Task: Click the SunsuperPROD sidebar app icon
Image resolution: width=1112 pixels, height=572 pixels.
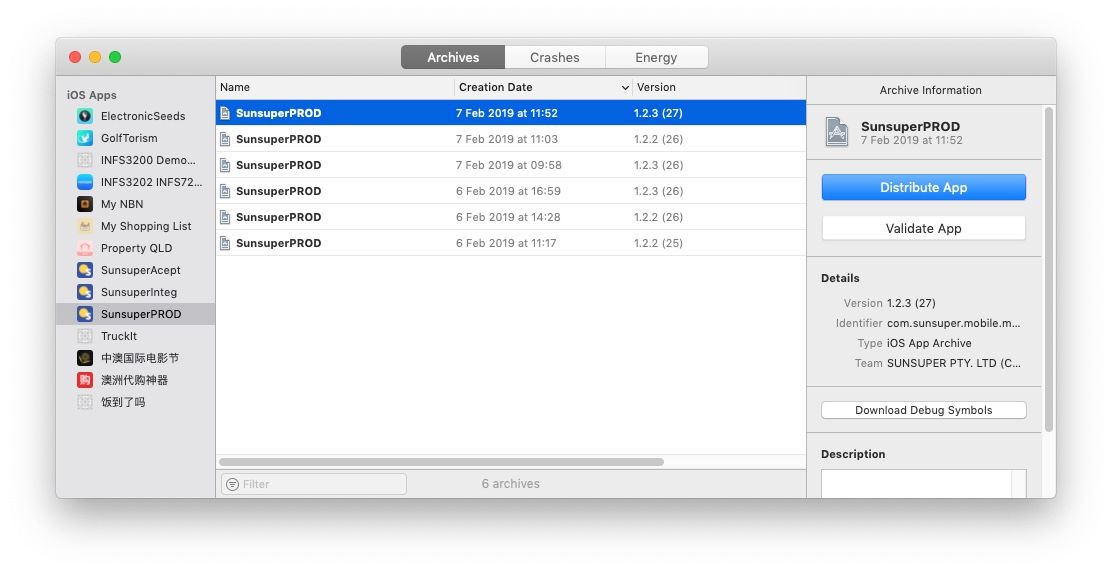Action: click(85, 313)
